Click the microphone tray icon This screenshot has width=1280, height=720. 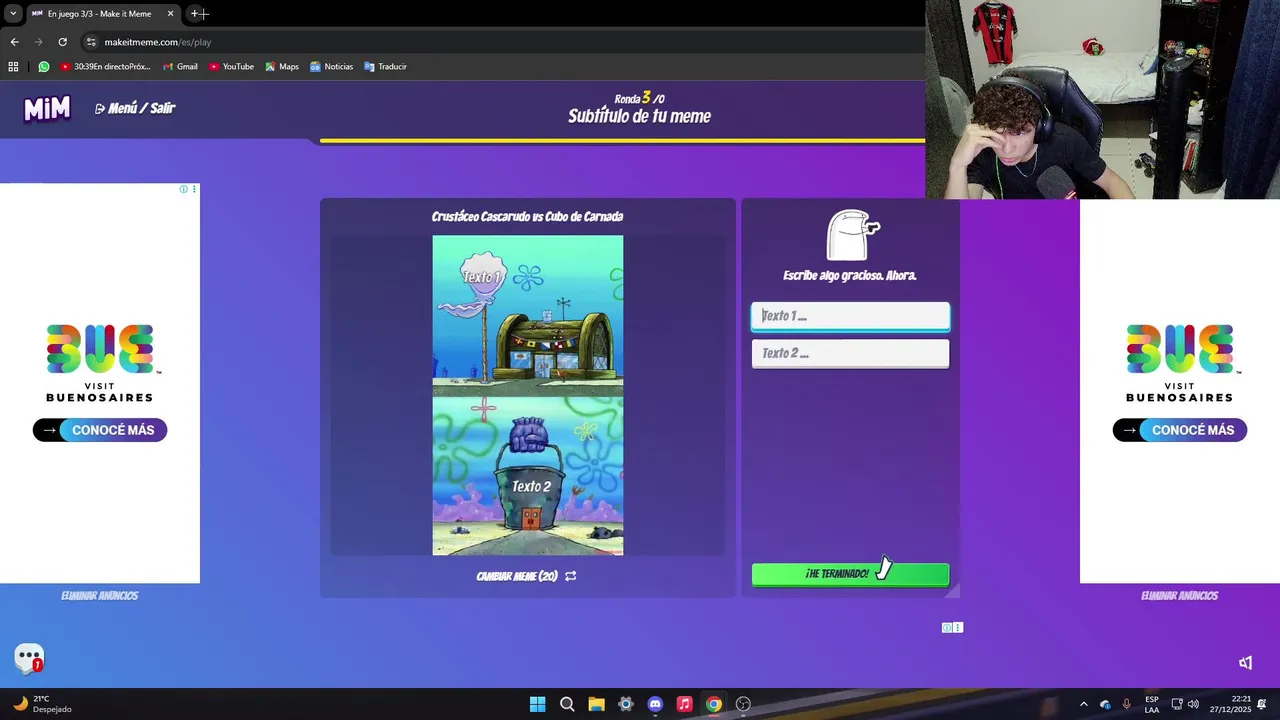coord(1127,704)
